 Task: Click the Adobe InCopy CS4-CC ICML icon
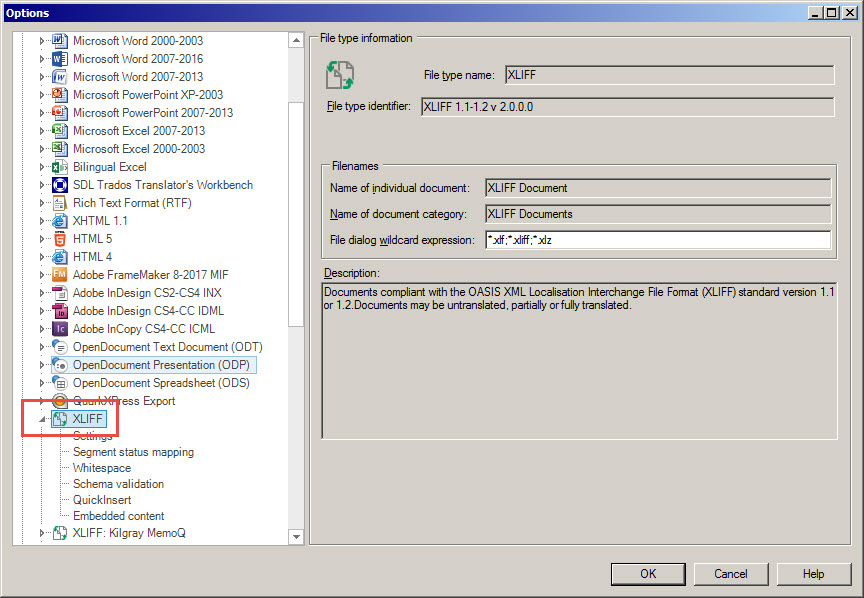click(60, 329)
